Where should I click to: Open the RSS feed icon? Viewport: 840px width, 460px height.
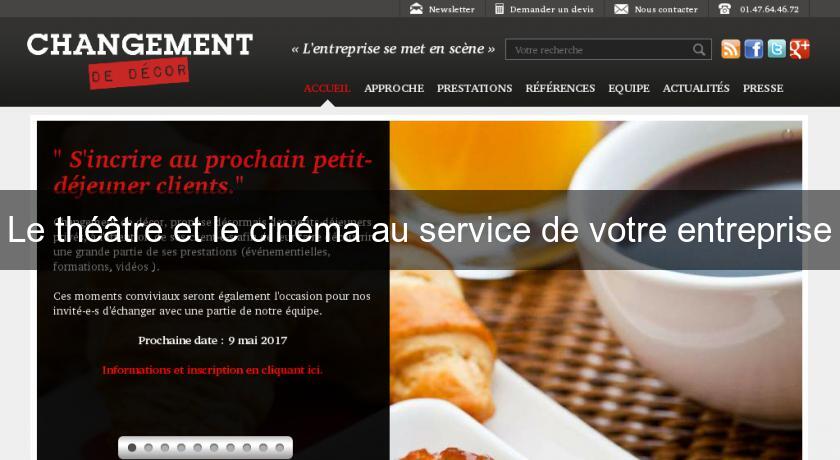tap(731, 49)
